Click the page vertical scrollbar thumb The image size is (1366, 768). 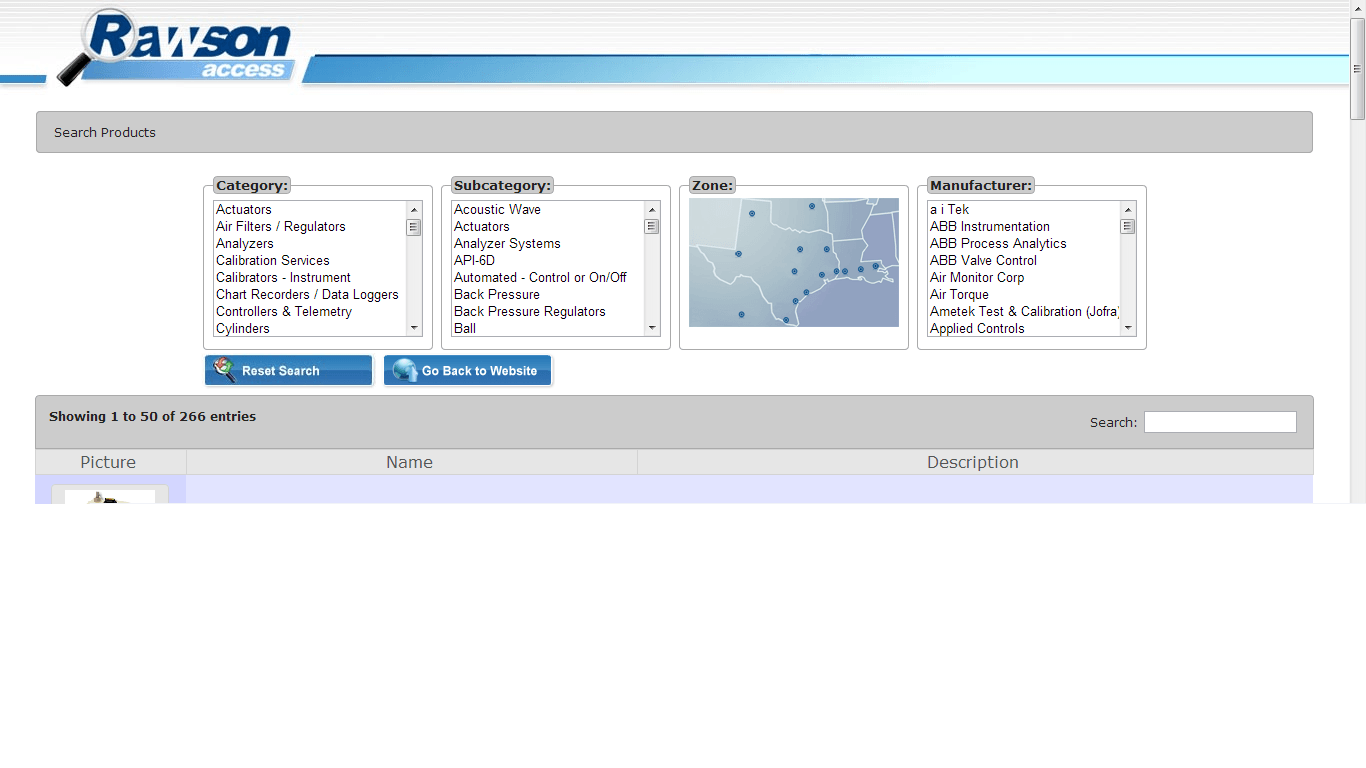click(1357, 69)
